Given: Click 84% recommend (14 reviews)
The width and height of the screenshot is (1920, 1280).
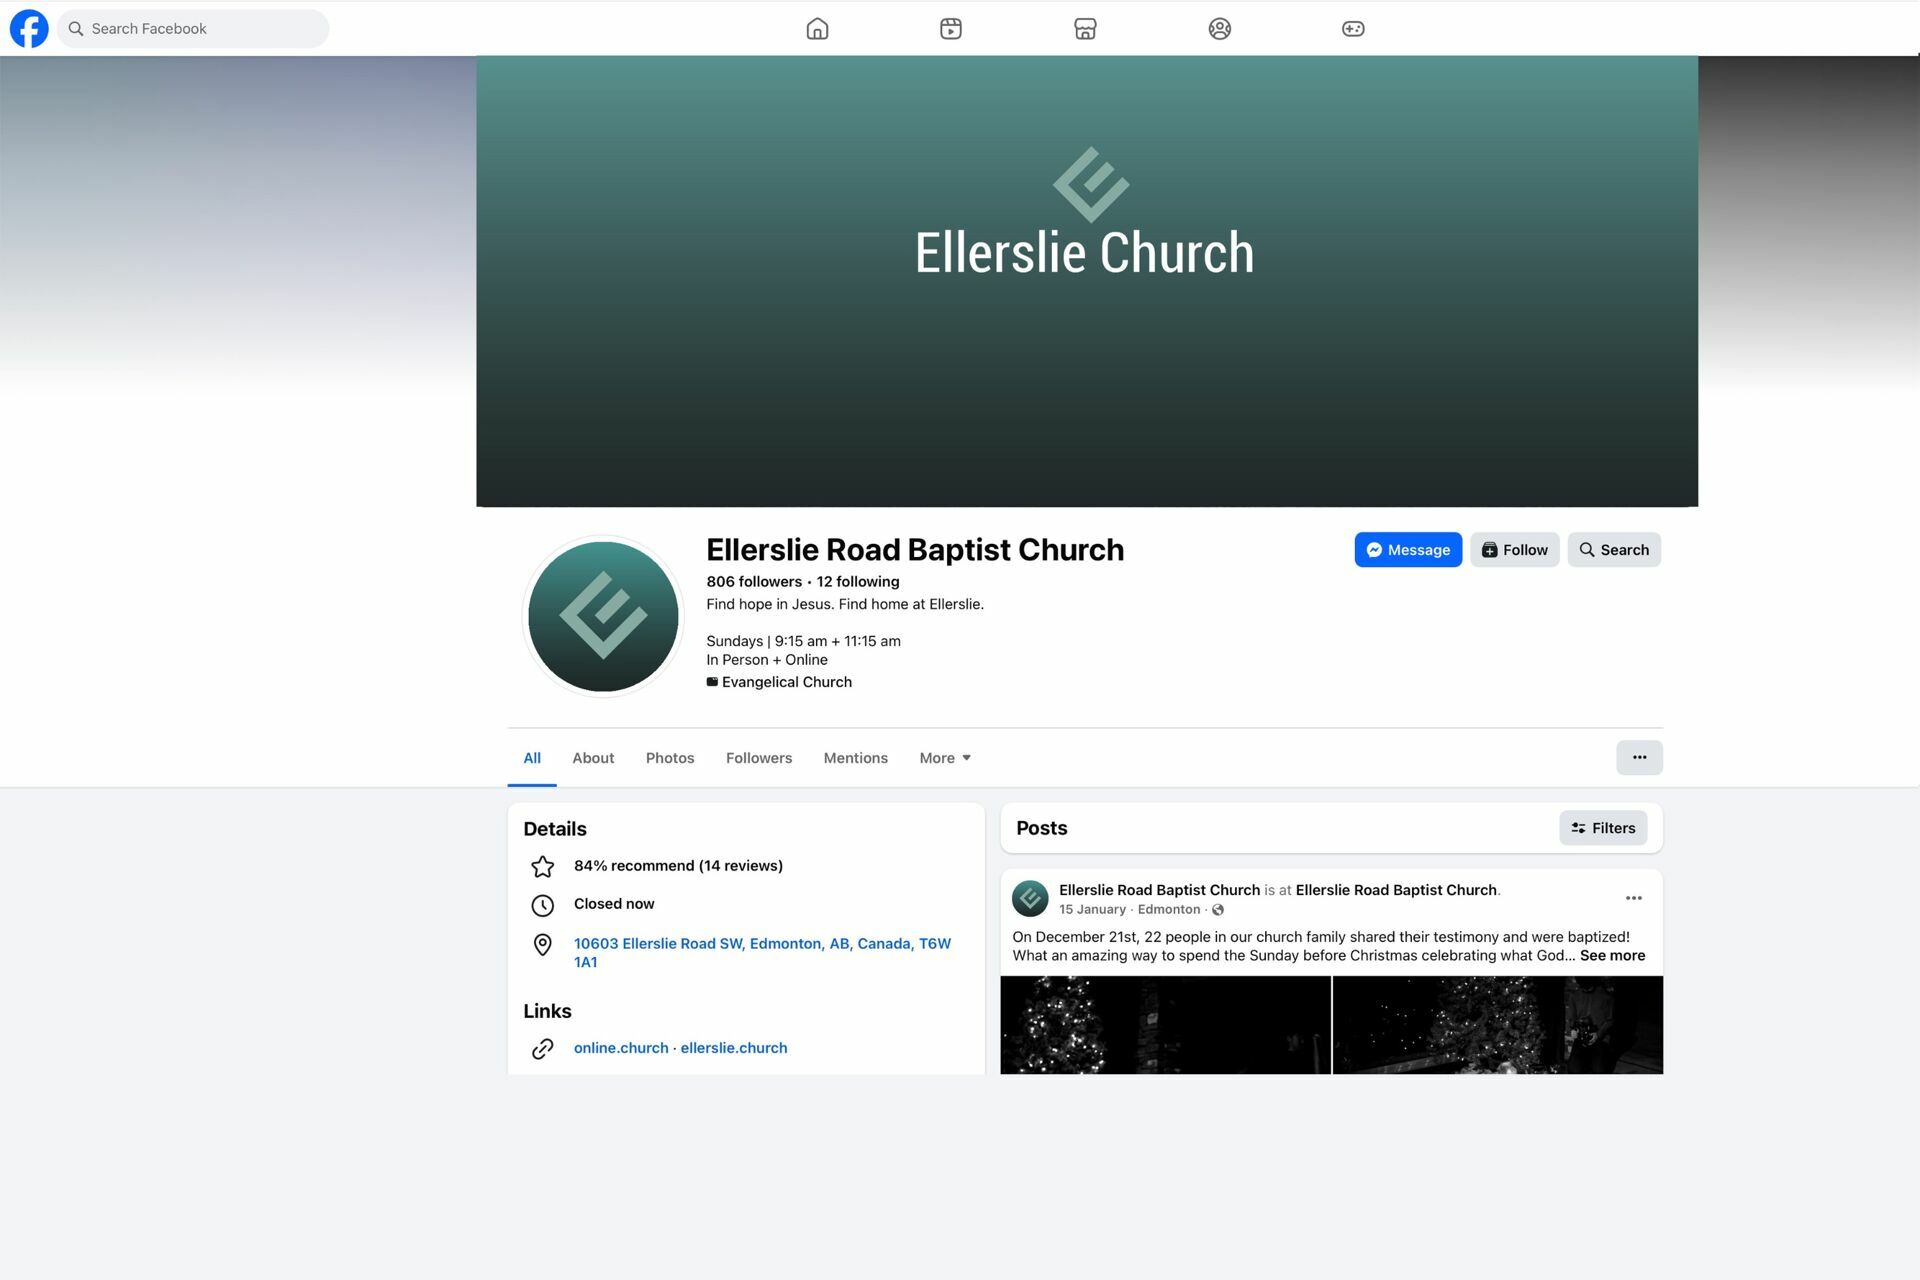Looking at the screenshot, I should (678, 866).
